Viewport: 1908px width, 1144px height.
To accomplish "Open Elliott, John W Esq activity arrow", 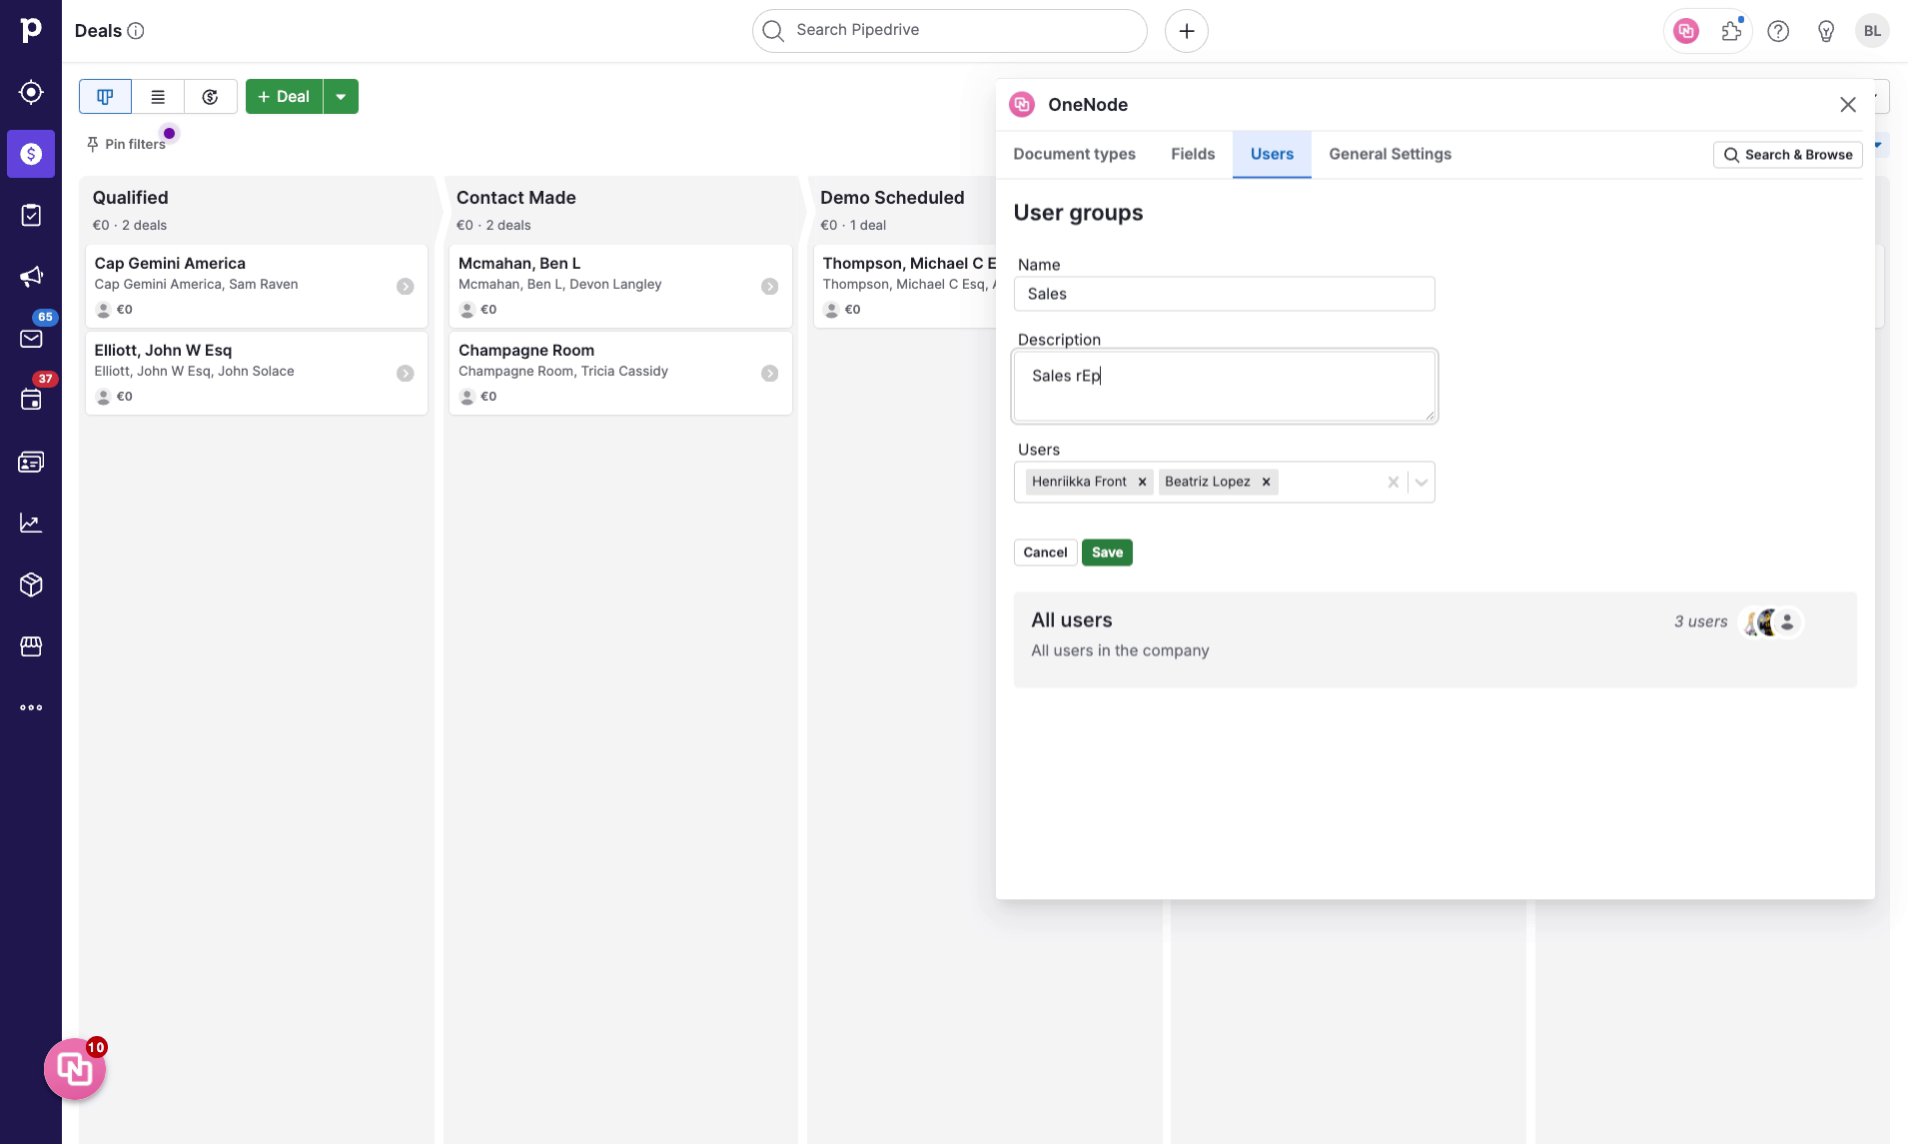I will pyautogui.click(x=405, y=374).
